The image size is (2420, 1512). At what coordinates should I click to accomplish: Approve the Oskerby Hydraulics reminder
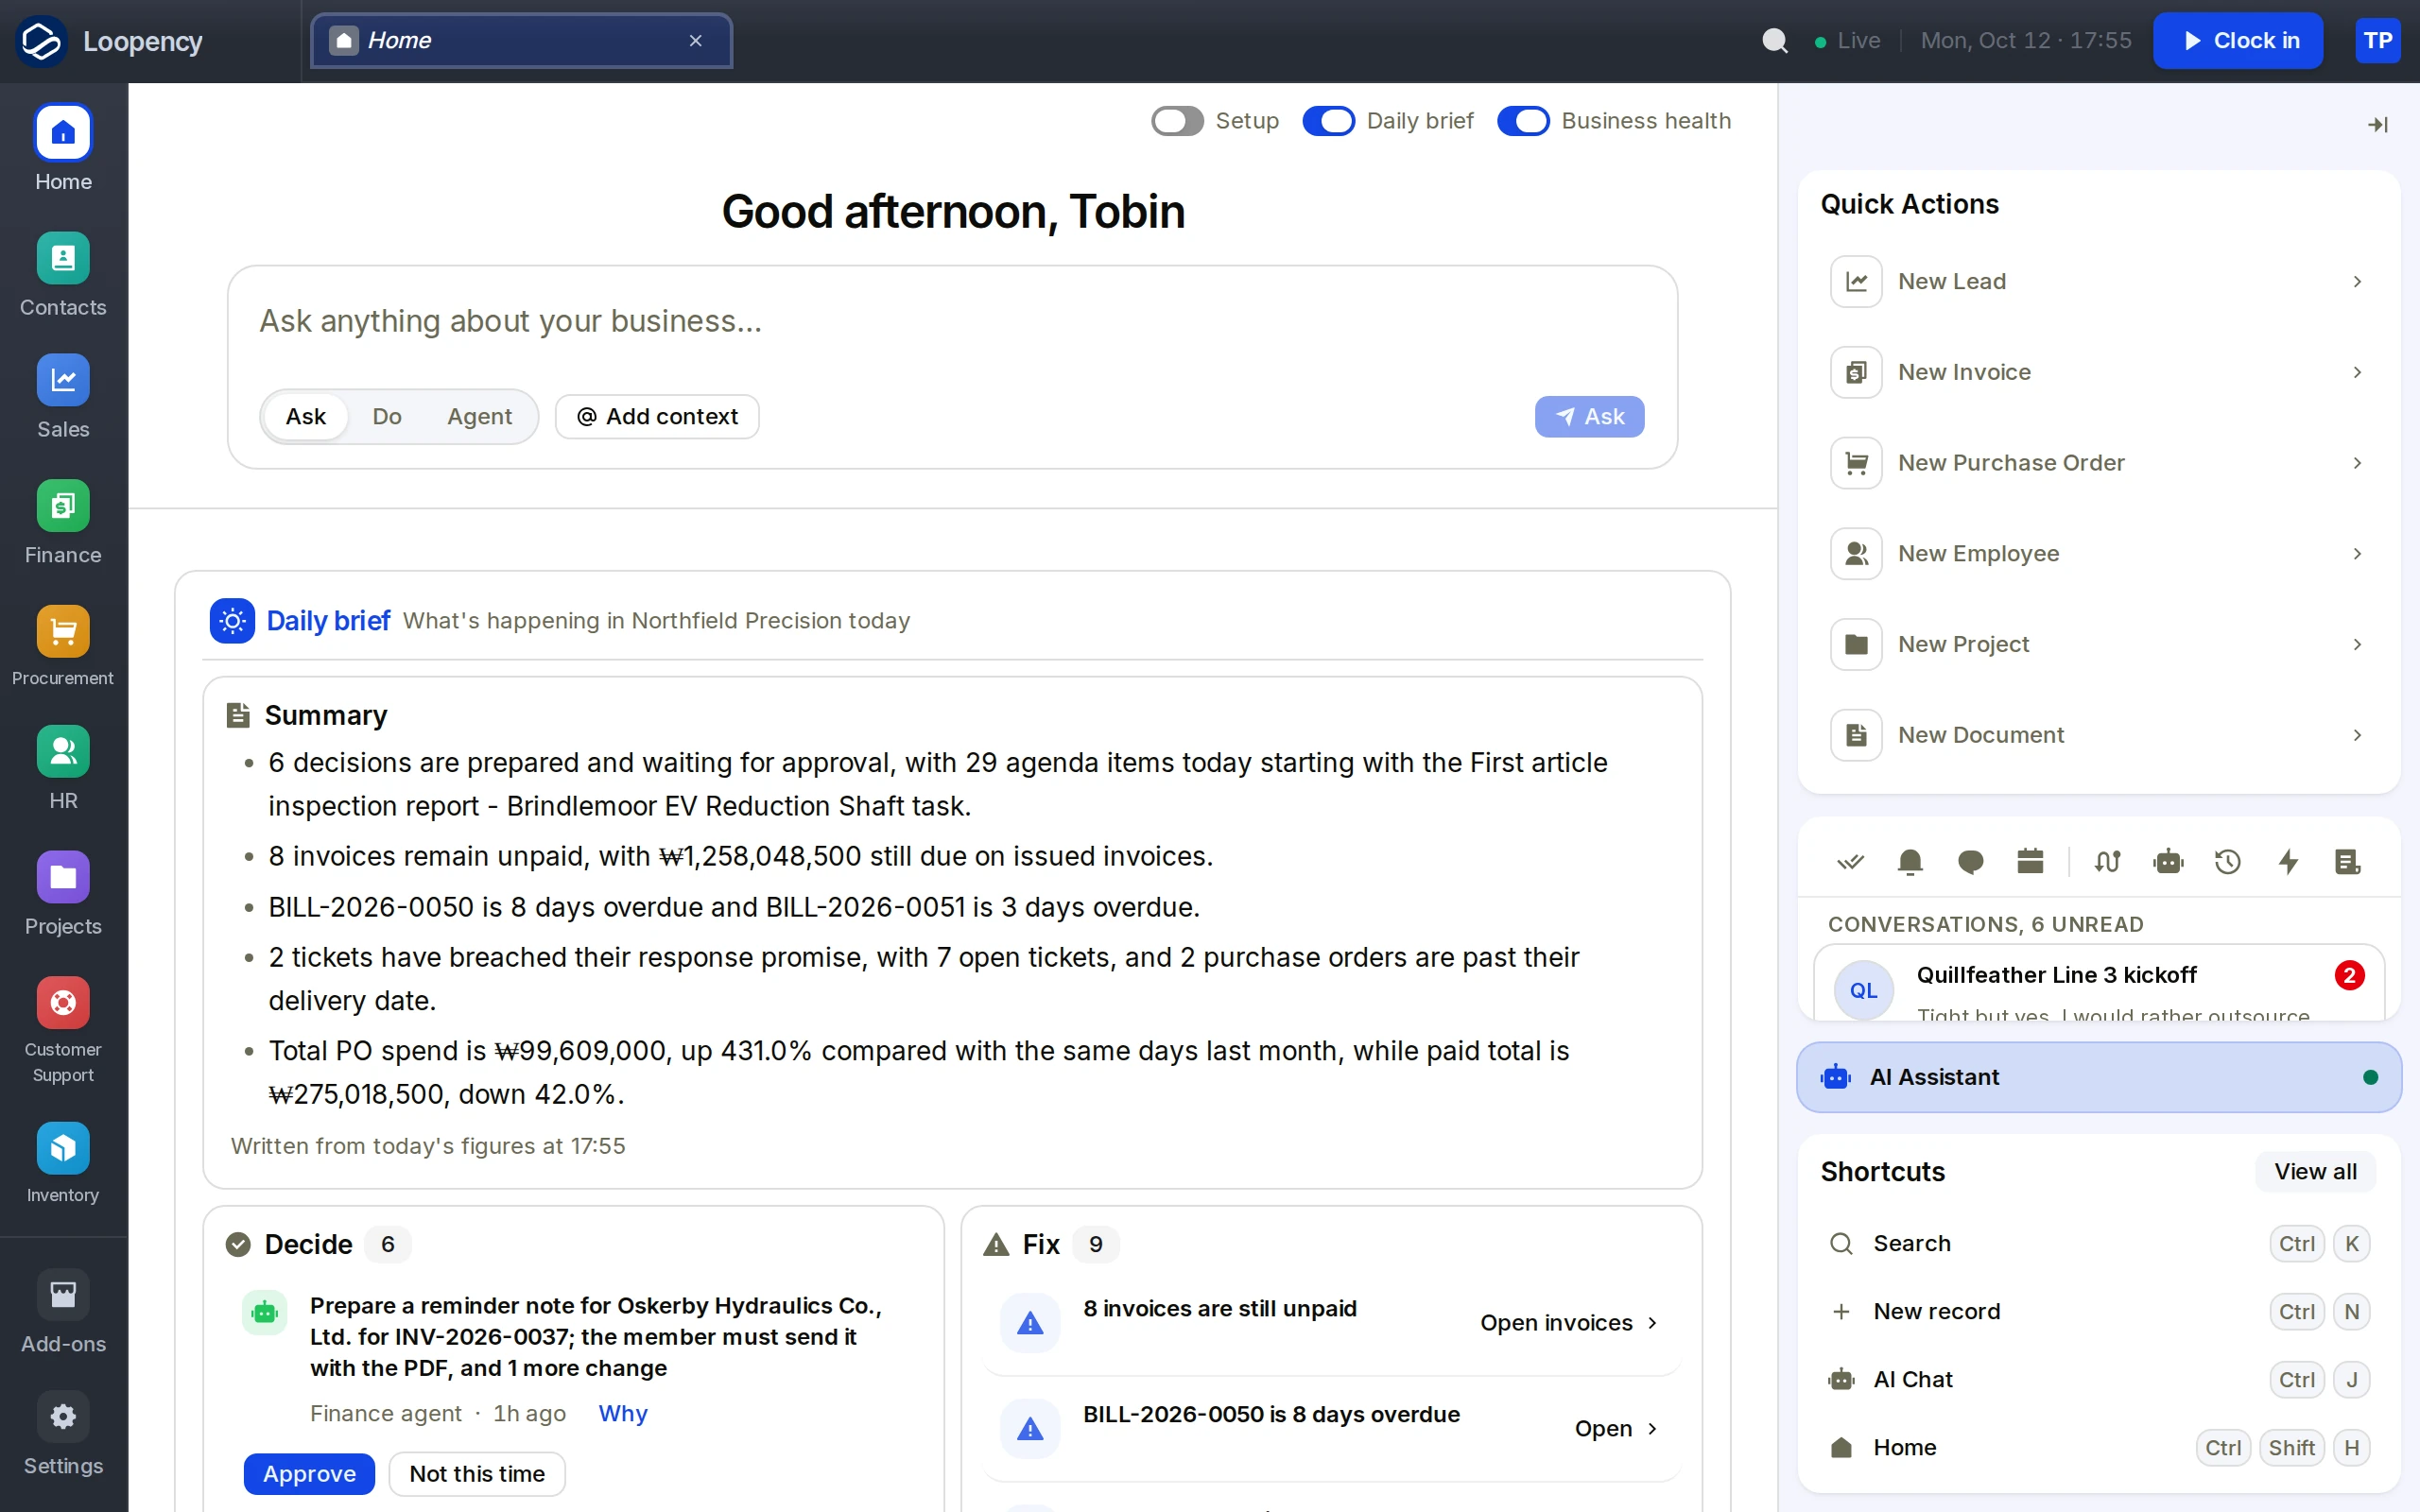[x=309, y=1473]
